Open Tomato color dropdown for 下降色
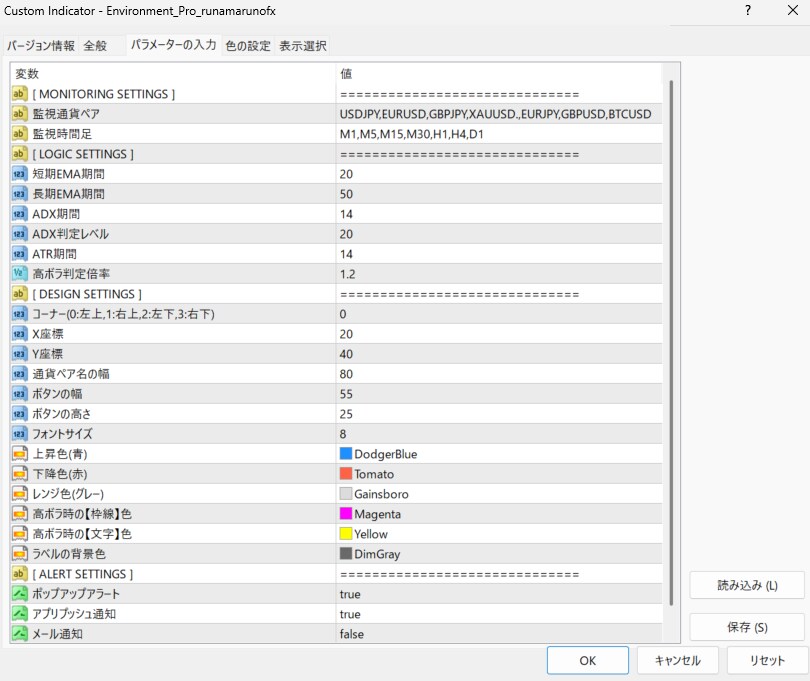810x681 pixels. pos(499,474)
